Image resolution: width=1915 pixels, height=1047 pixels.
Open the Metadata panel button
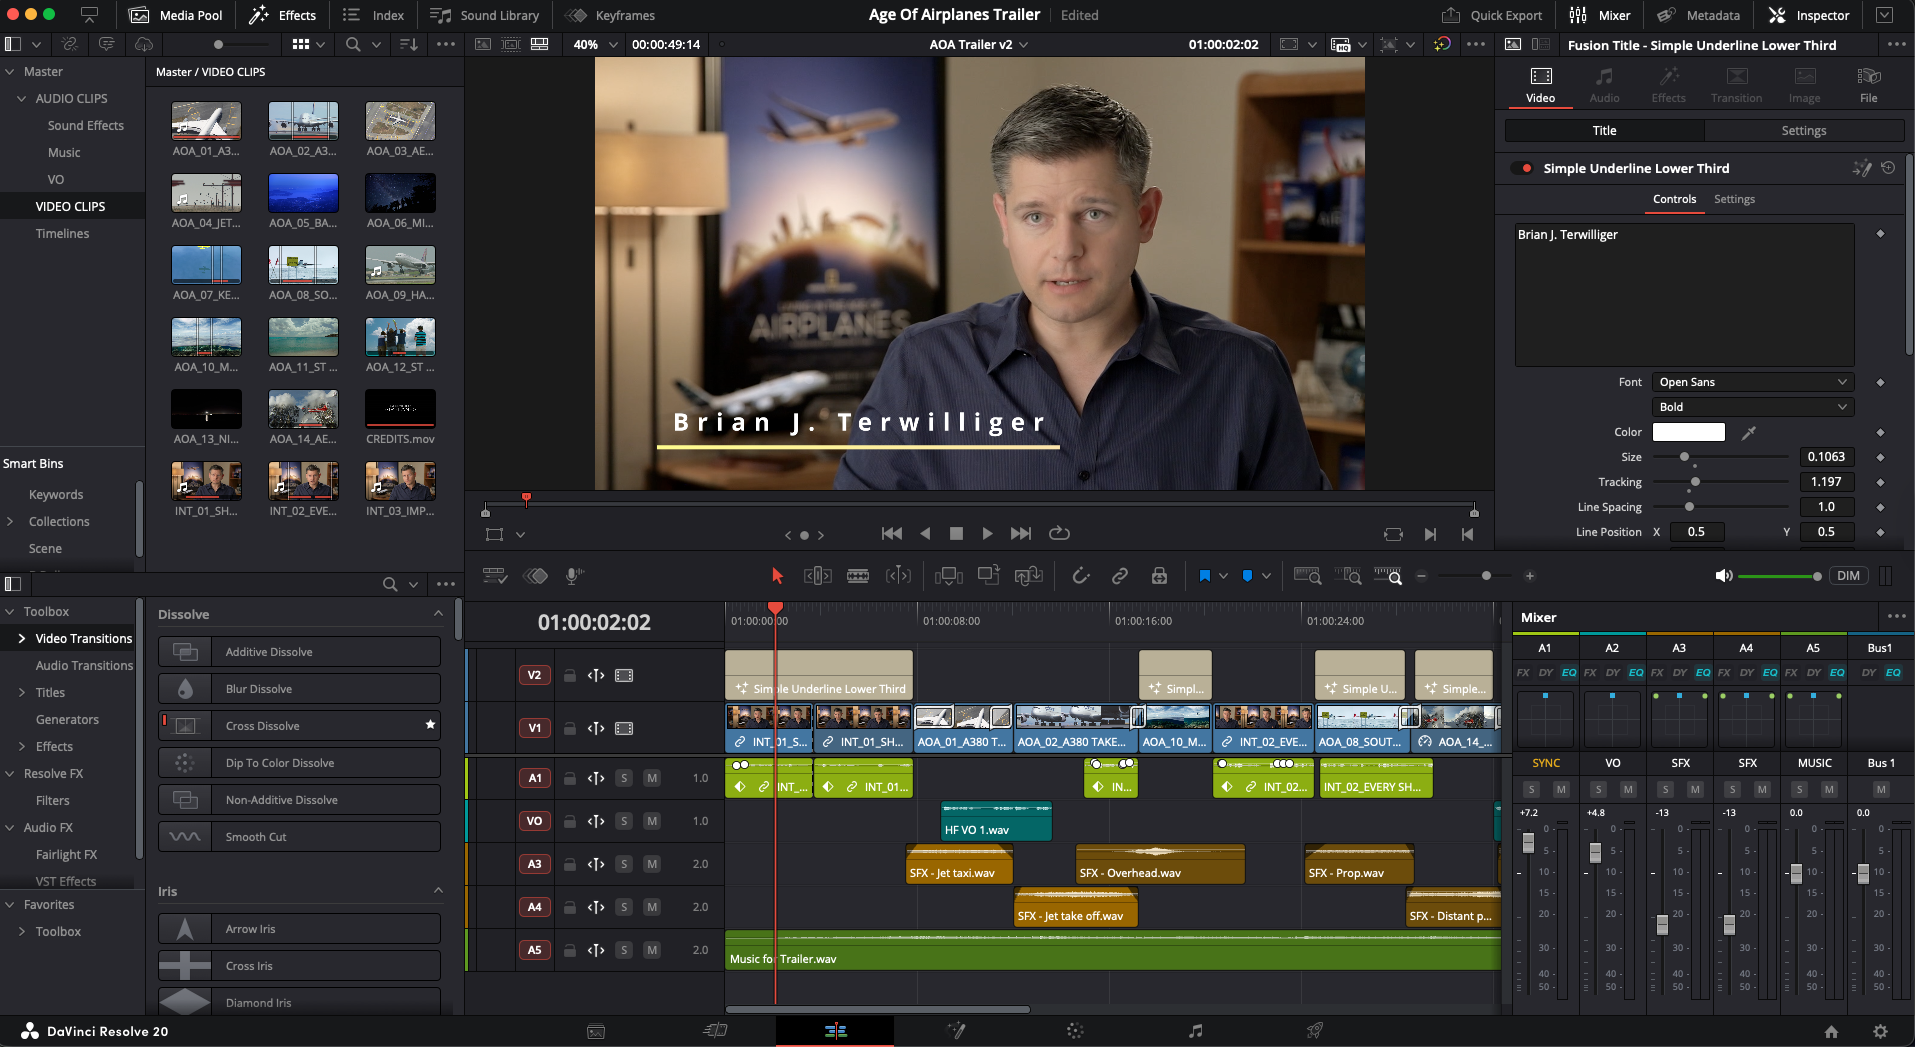tap(1699, 15)
